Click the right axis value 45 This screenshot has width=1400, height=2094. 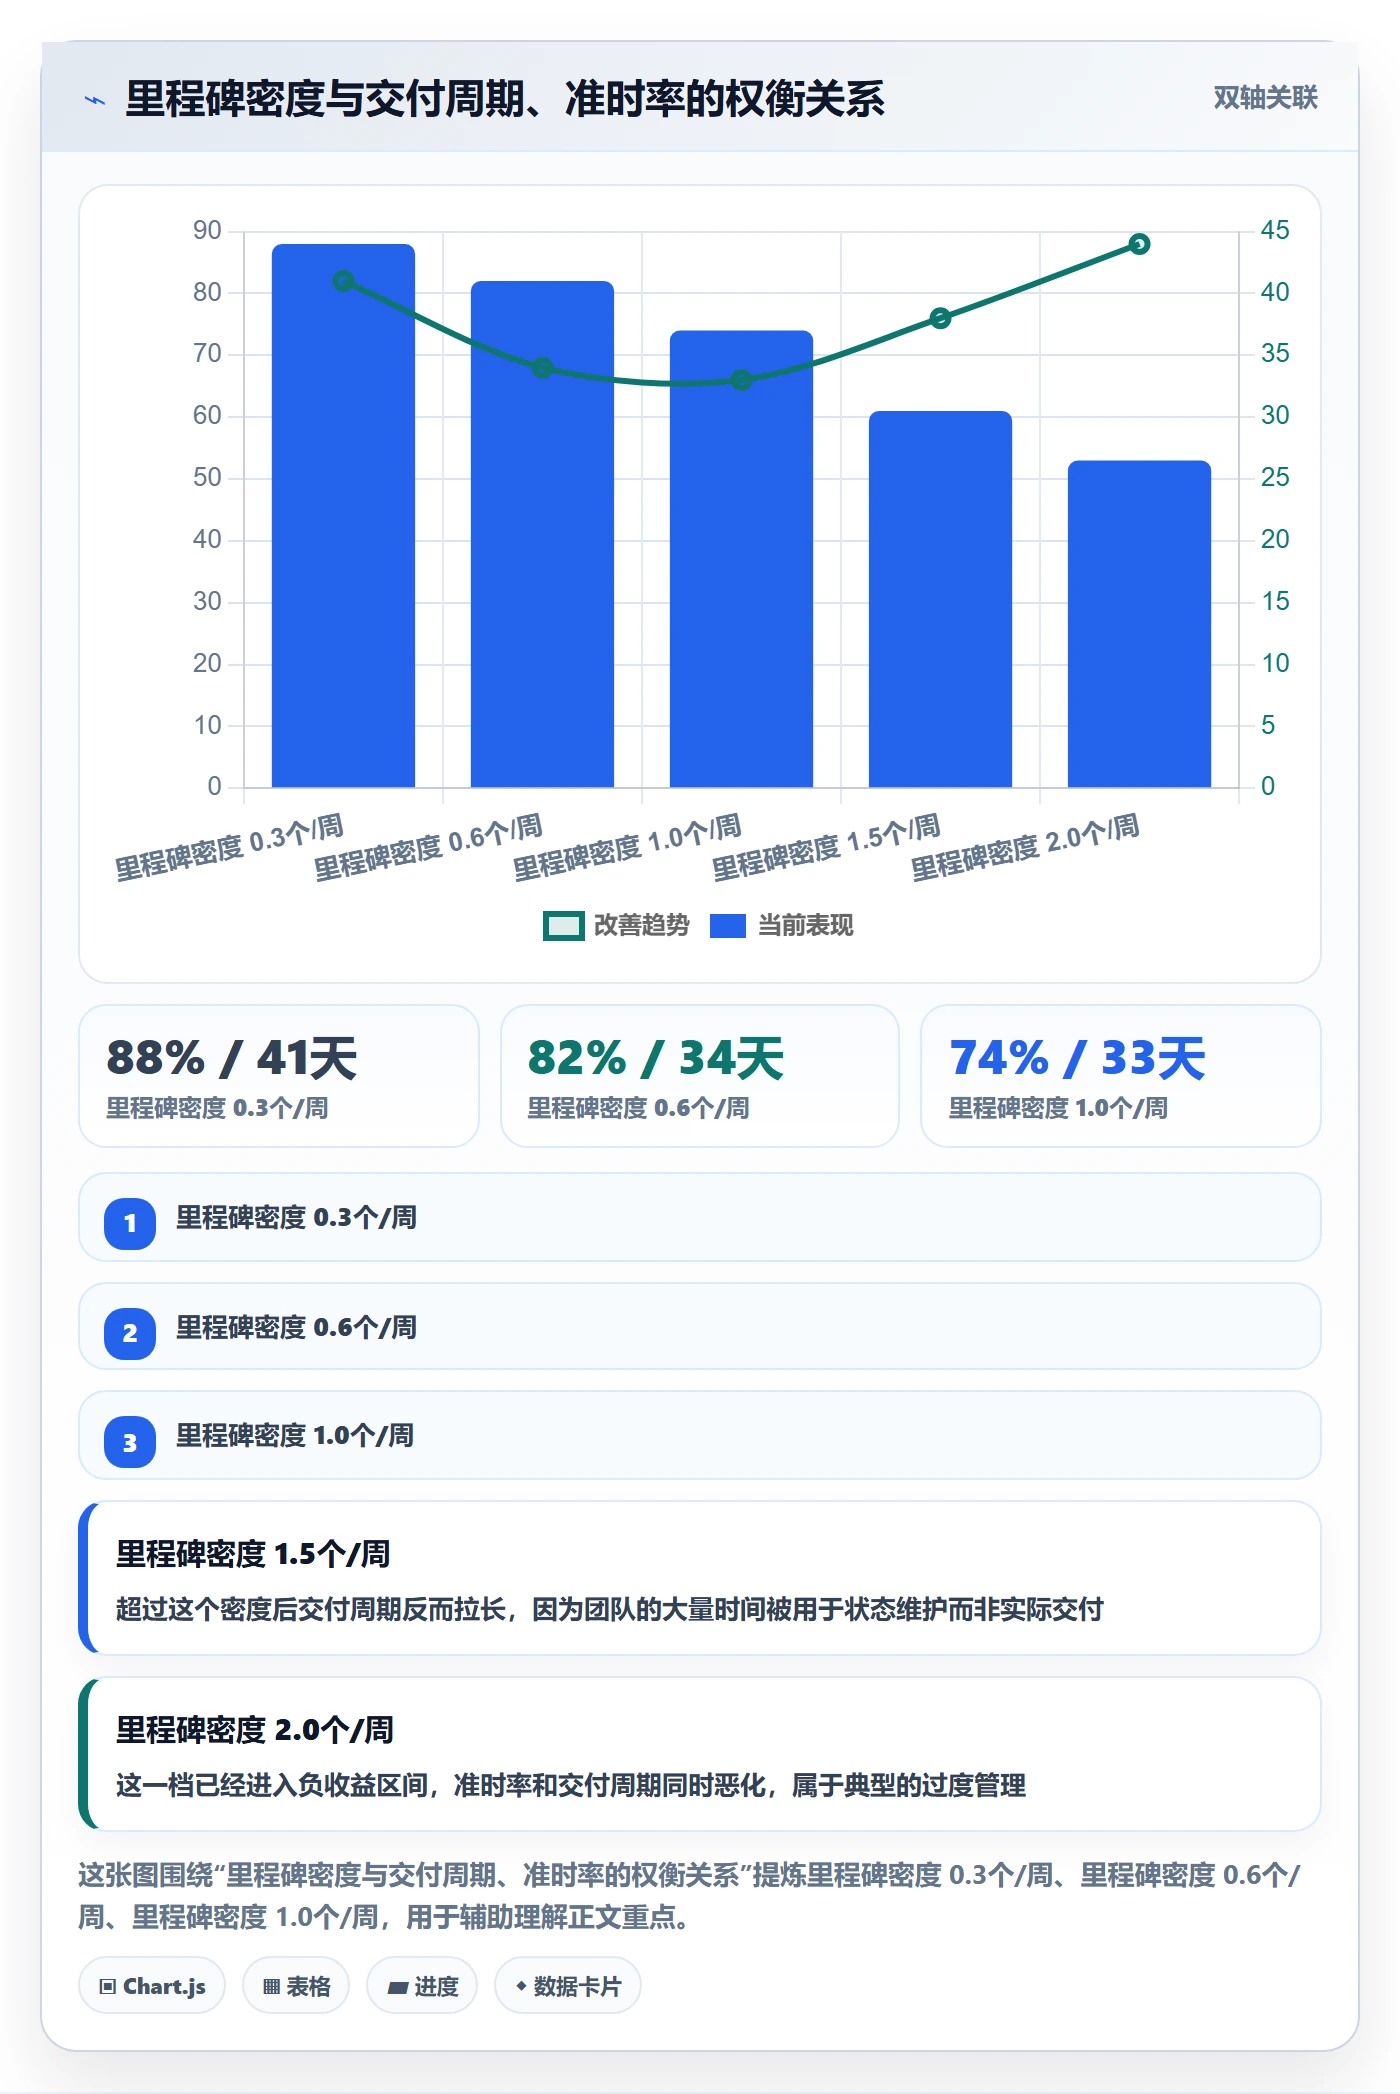click(x=1275, y=230)
